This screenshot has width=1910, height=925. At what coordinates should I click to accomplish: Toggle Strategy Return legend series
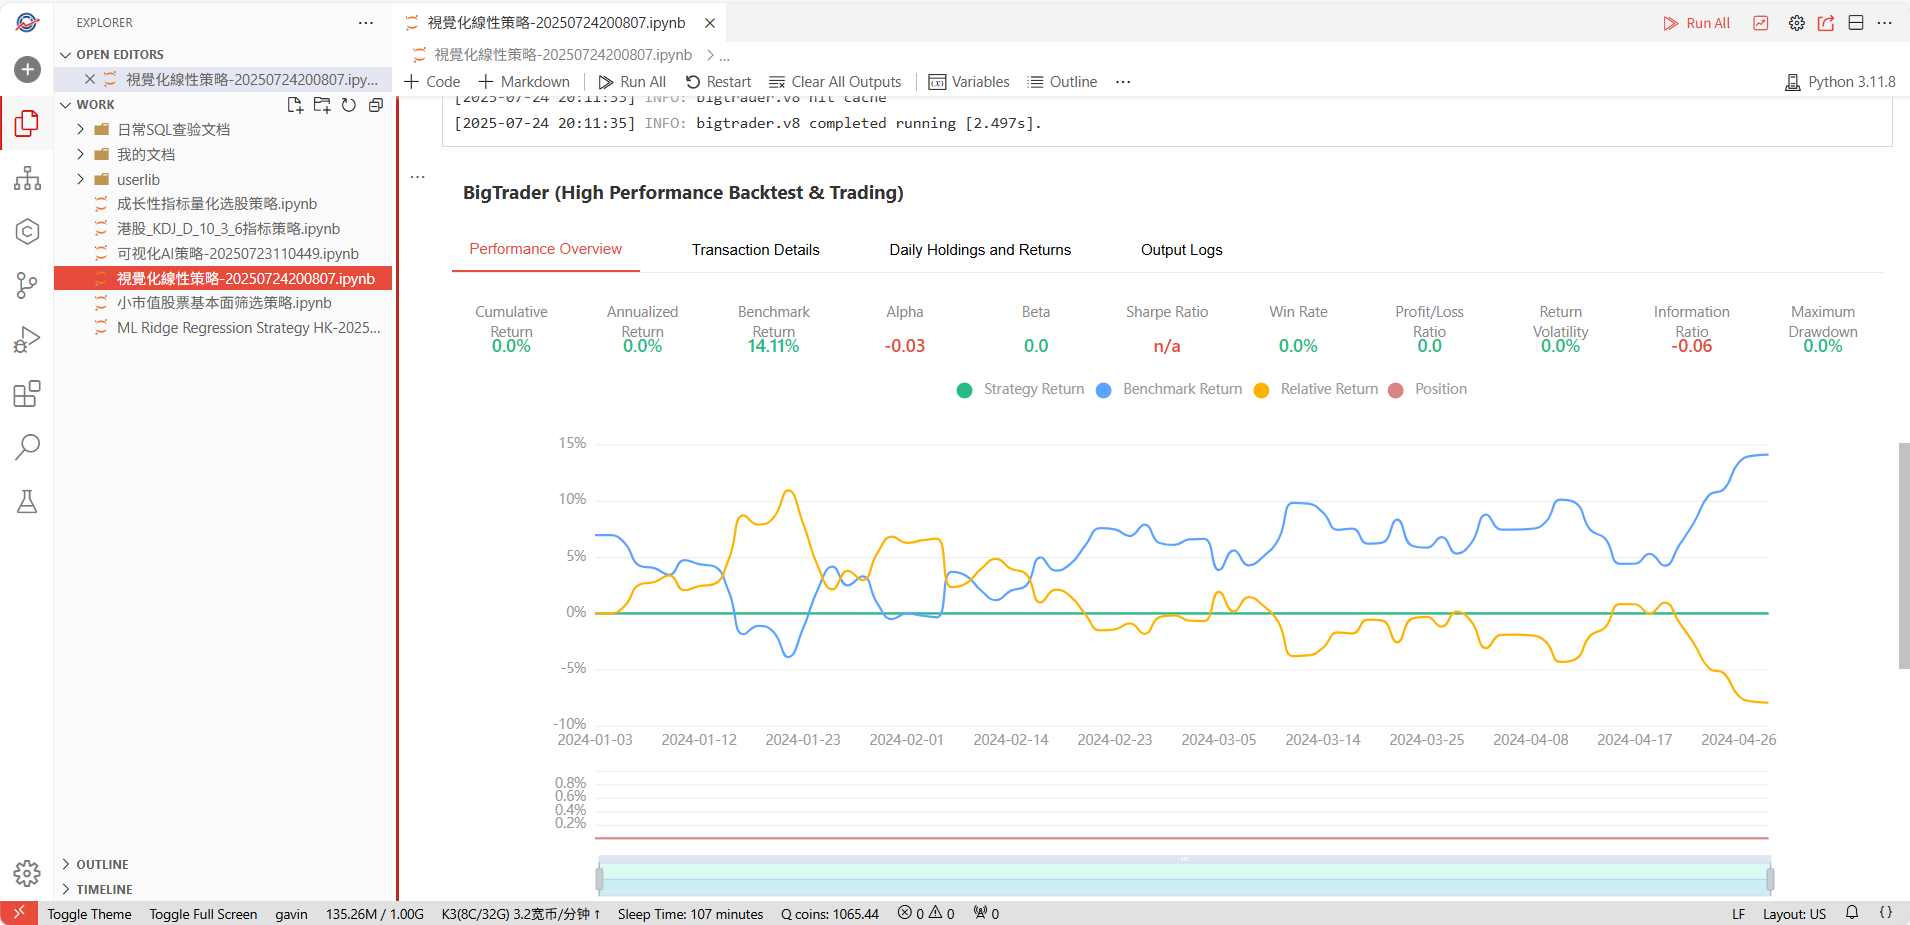1021,389
